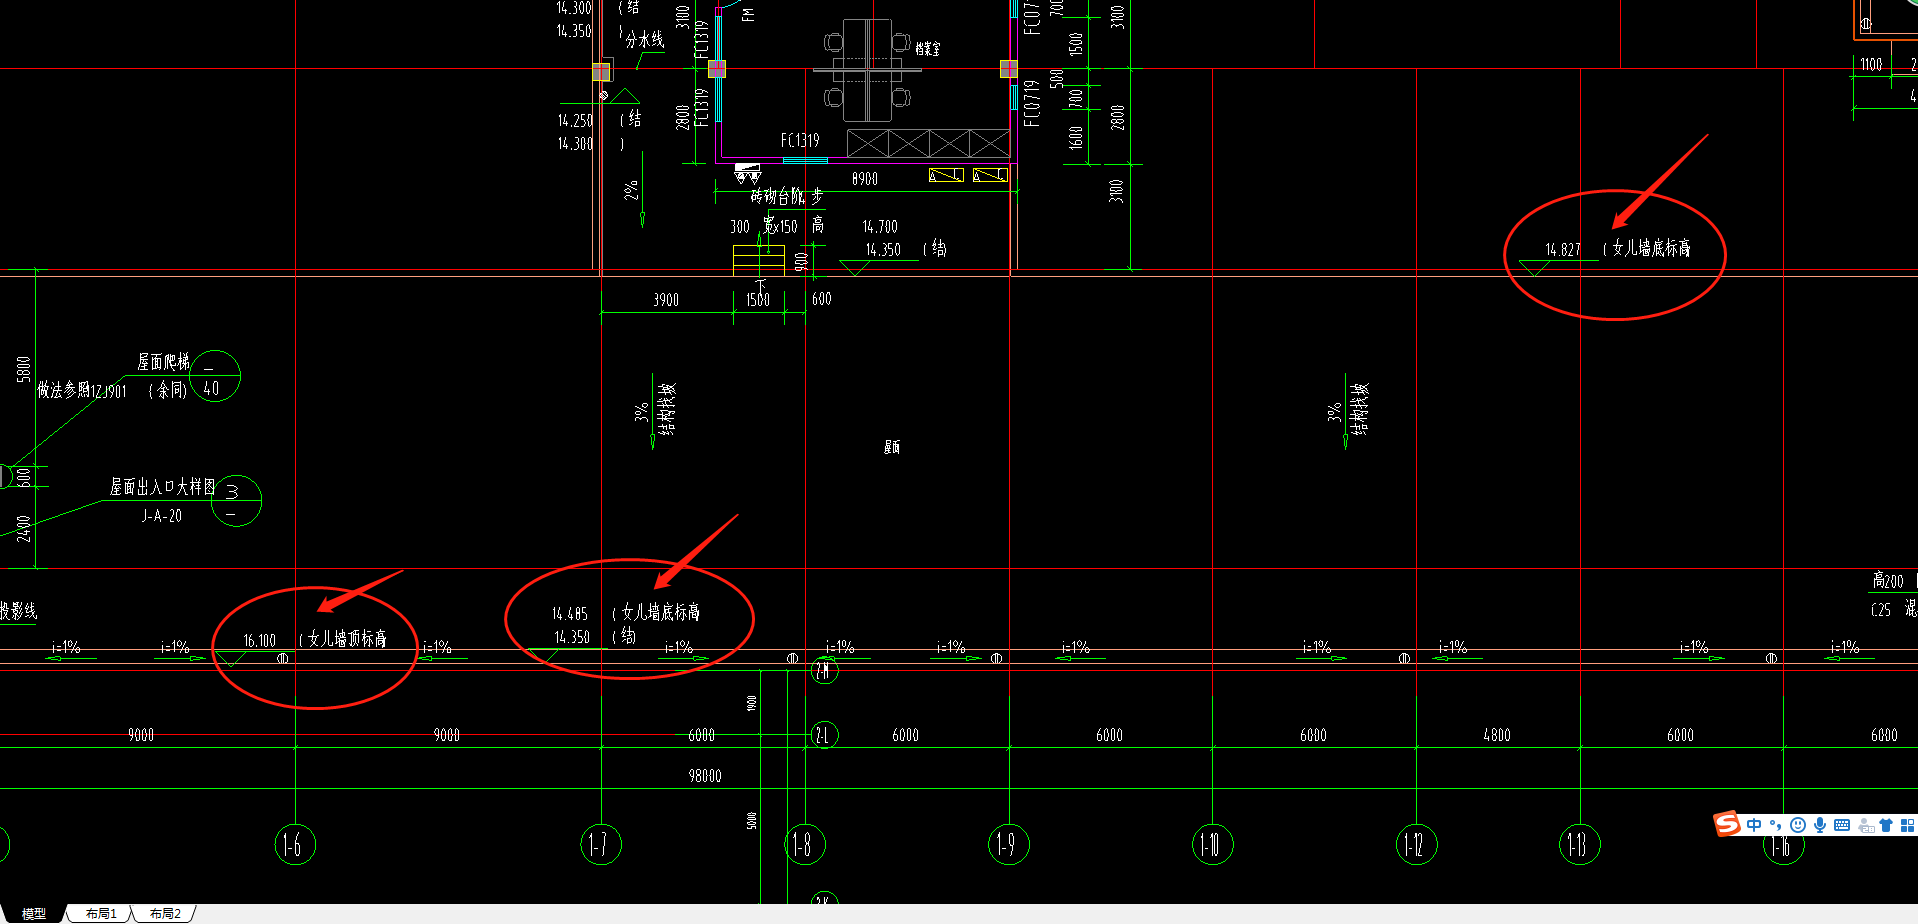Select the 做法参照12J901 note
This screenshot has height=924, width=1918.
click(82, 390)
